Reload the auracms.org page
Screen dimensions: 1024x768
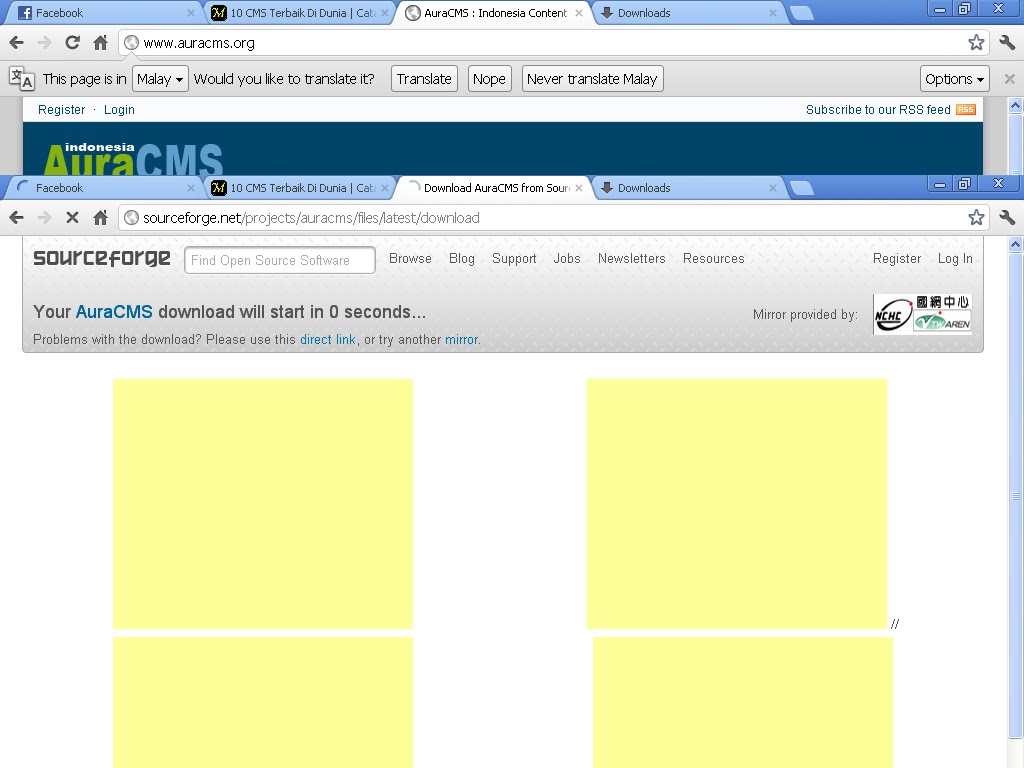(72, 43)
